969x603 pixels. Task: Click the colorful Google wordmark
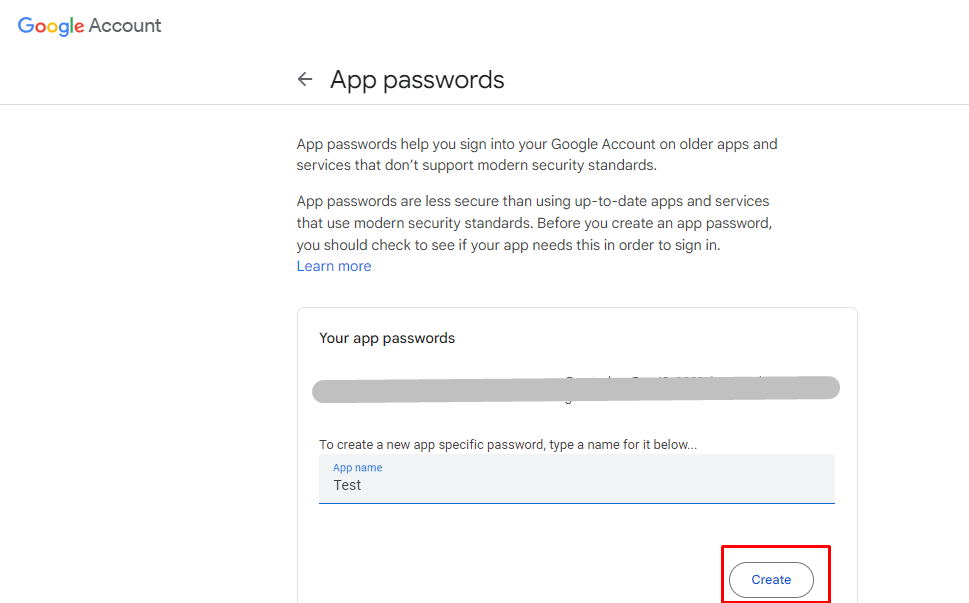(50, 27)
